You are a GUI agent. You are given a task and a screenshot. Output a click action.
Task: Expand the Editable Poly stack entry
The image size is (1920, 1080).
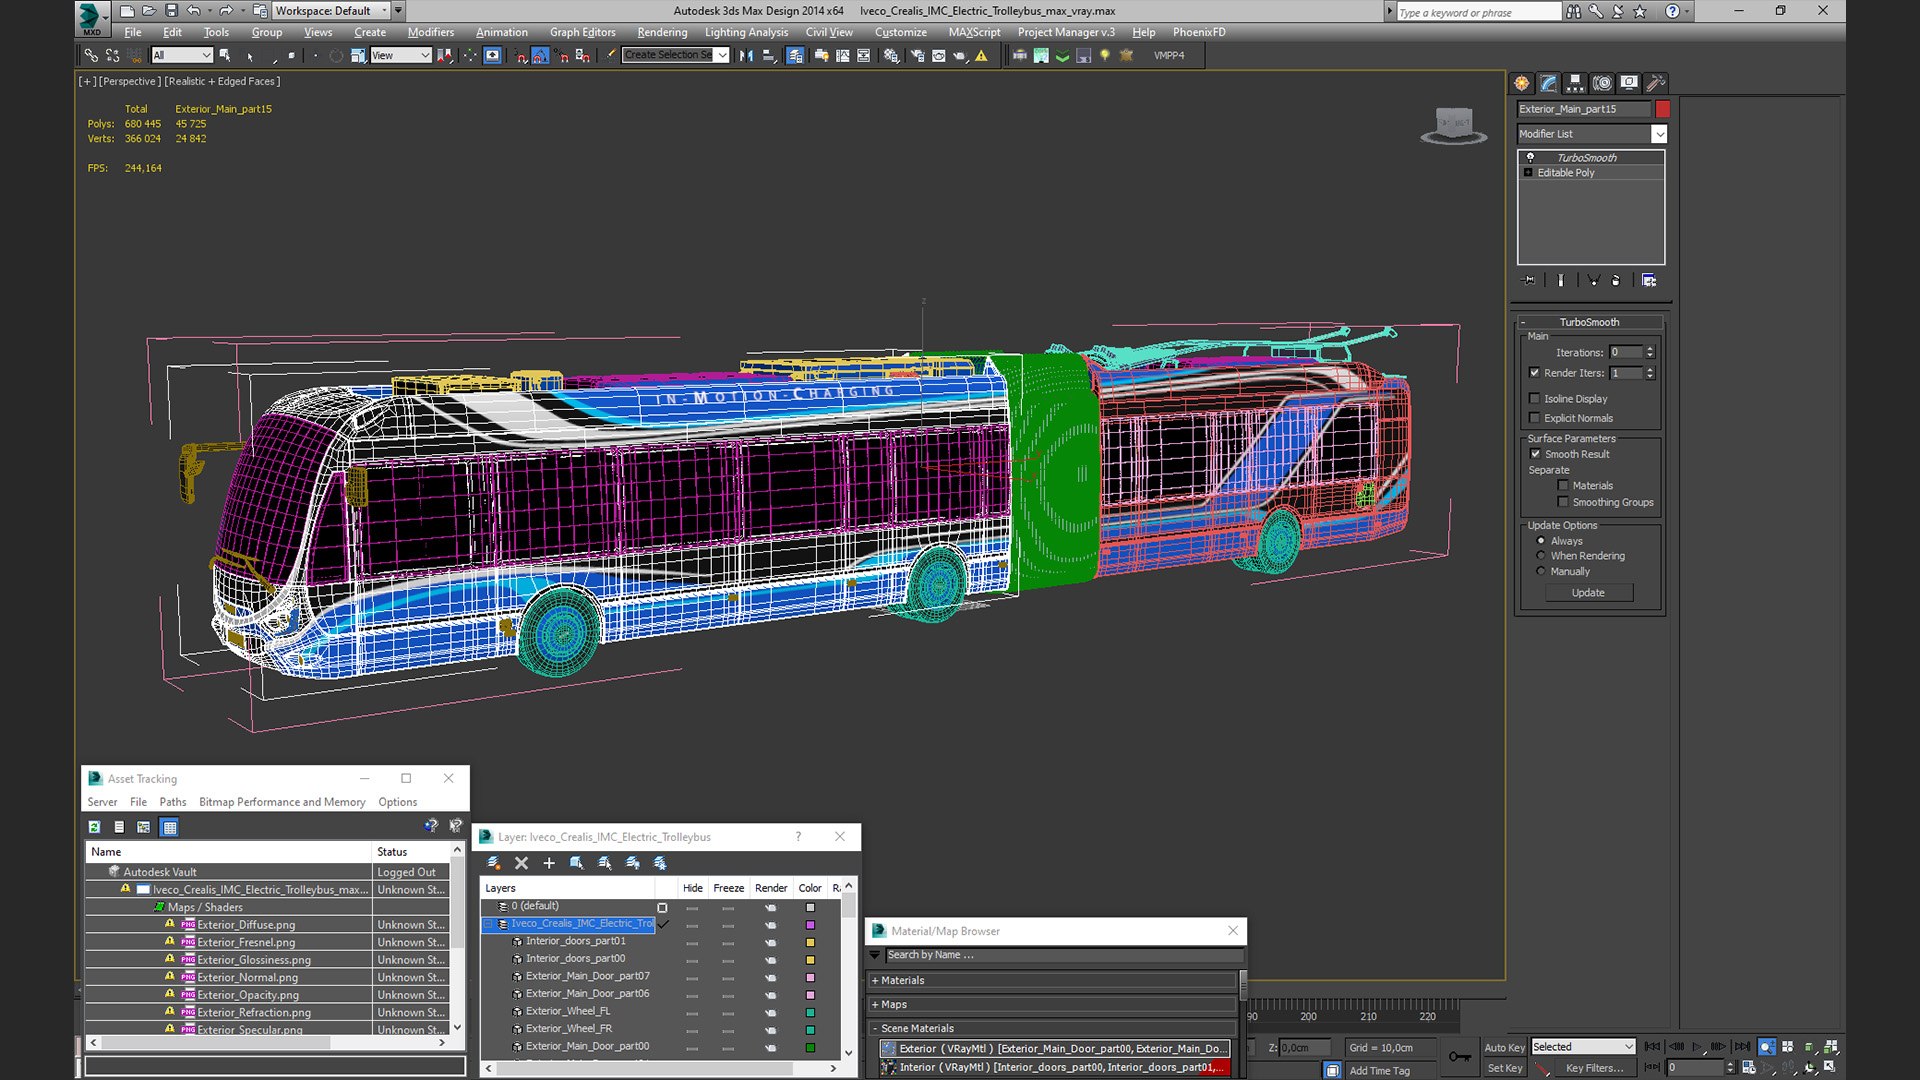coord(1528,173)
